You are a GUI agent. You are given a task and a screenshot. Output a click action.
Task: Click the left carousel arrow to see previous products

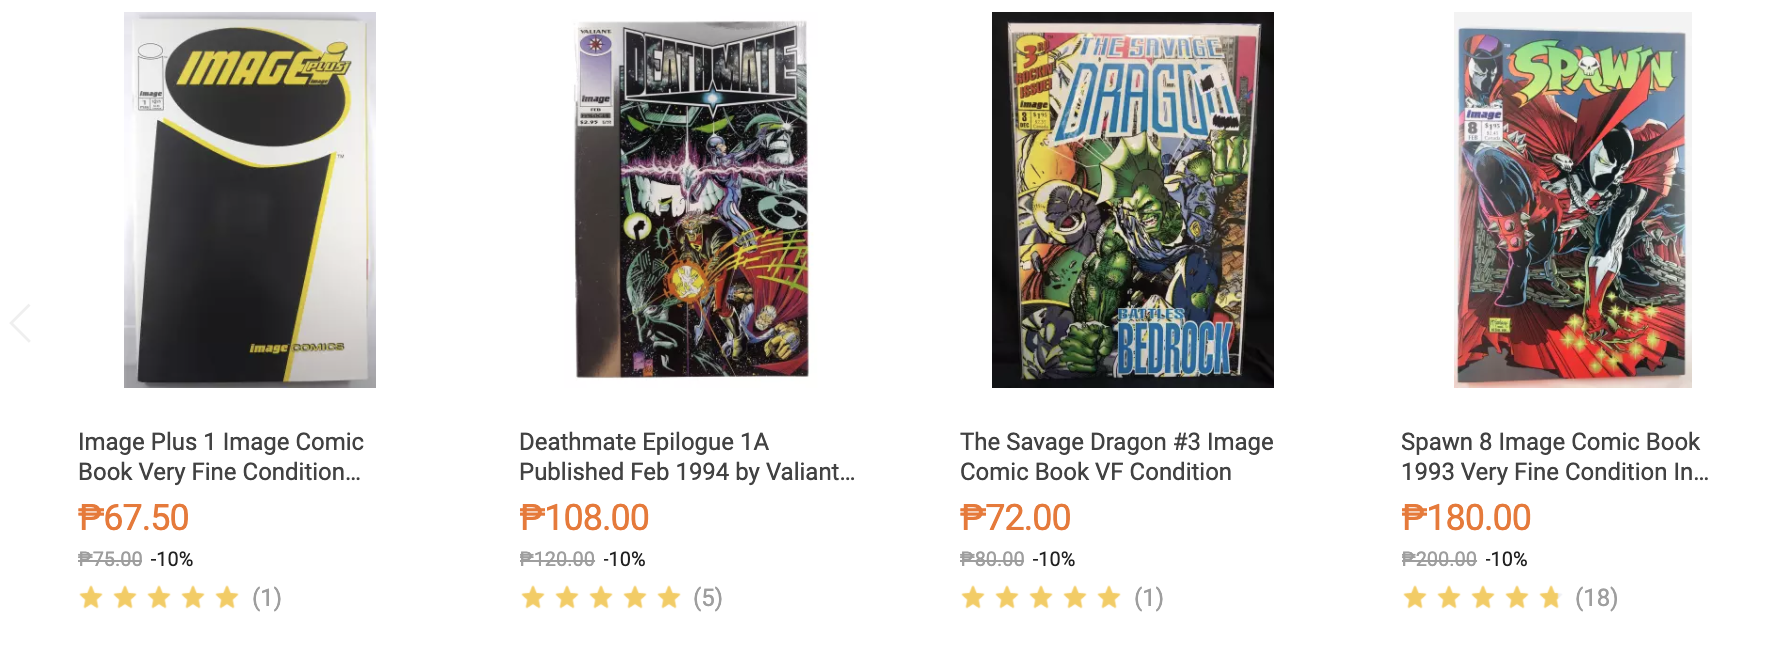point(18,322)
